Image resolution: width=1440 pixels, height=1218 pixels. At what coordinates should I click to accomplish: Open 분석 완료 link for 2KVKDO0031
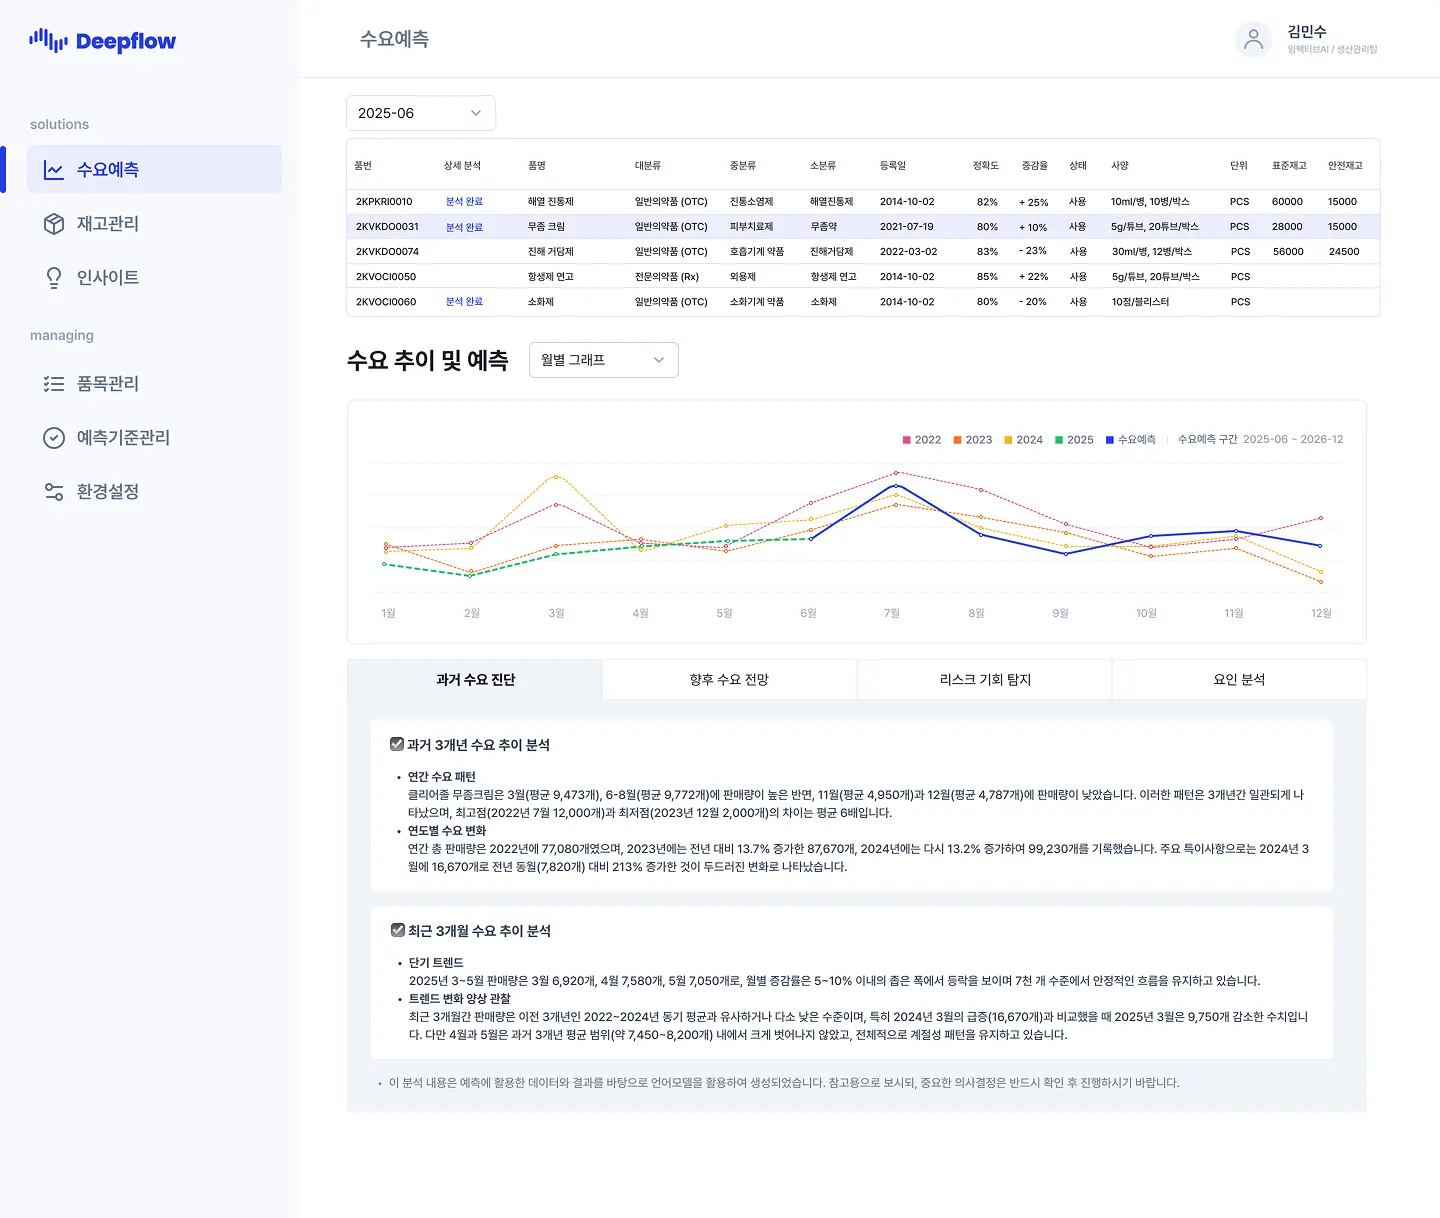coord(464,227)
